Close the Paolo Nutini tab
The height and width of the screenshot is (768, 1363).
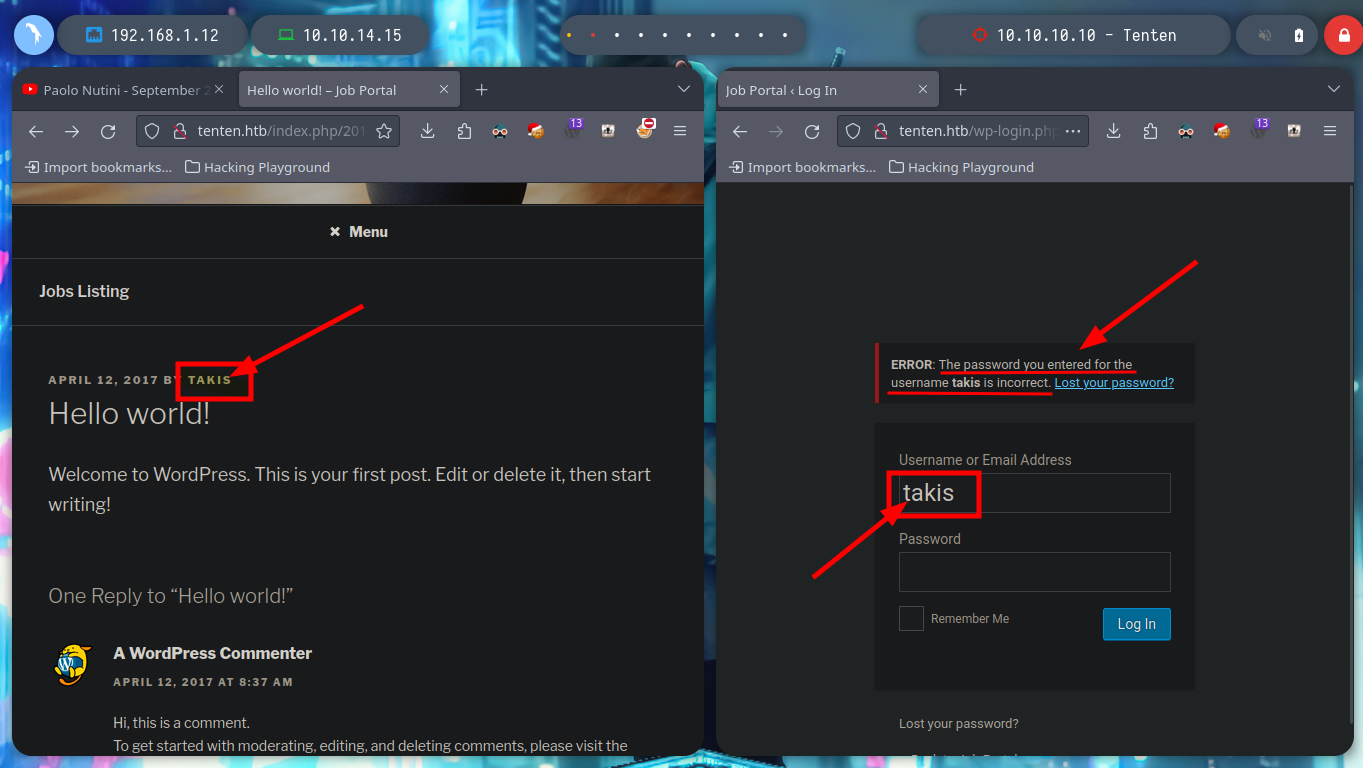220,90
